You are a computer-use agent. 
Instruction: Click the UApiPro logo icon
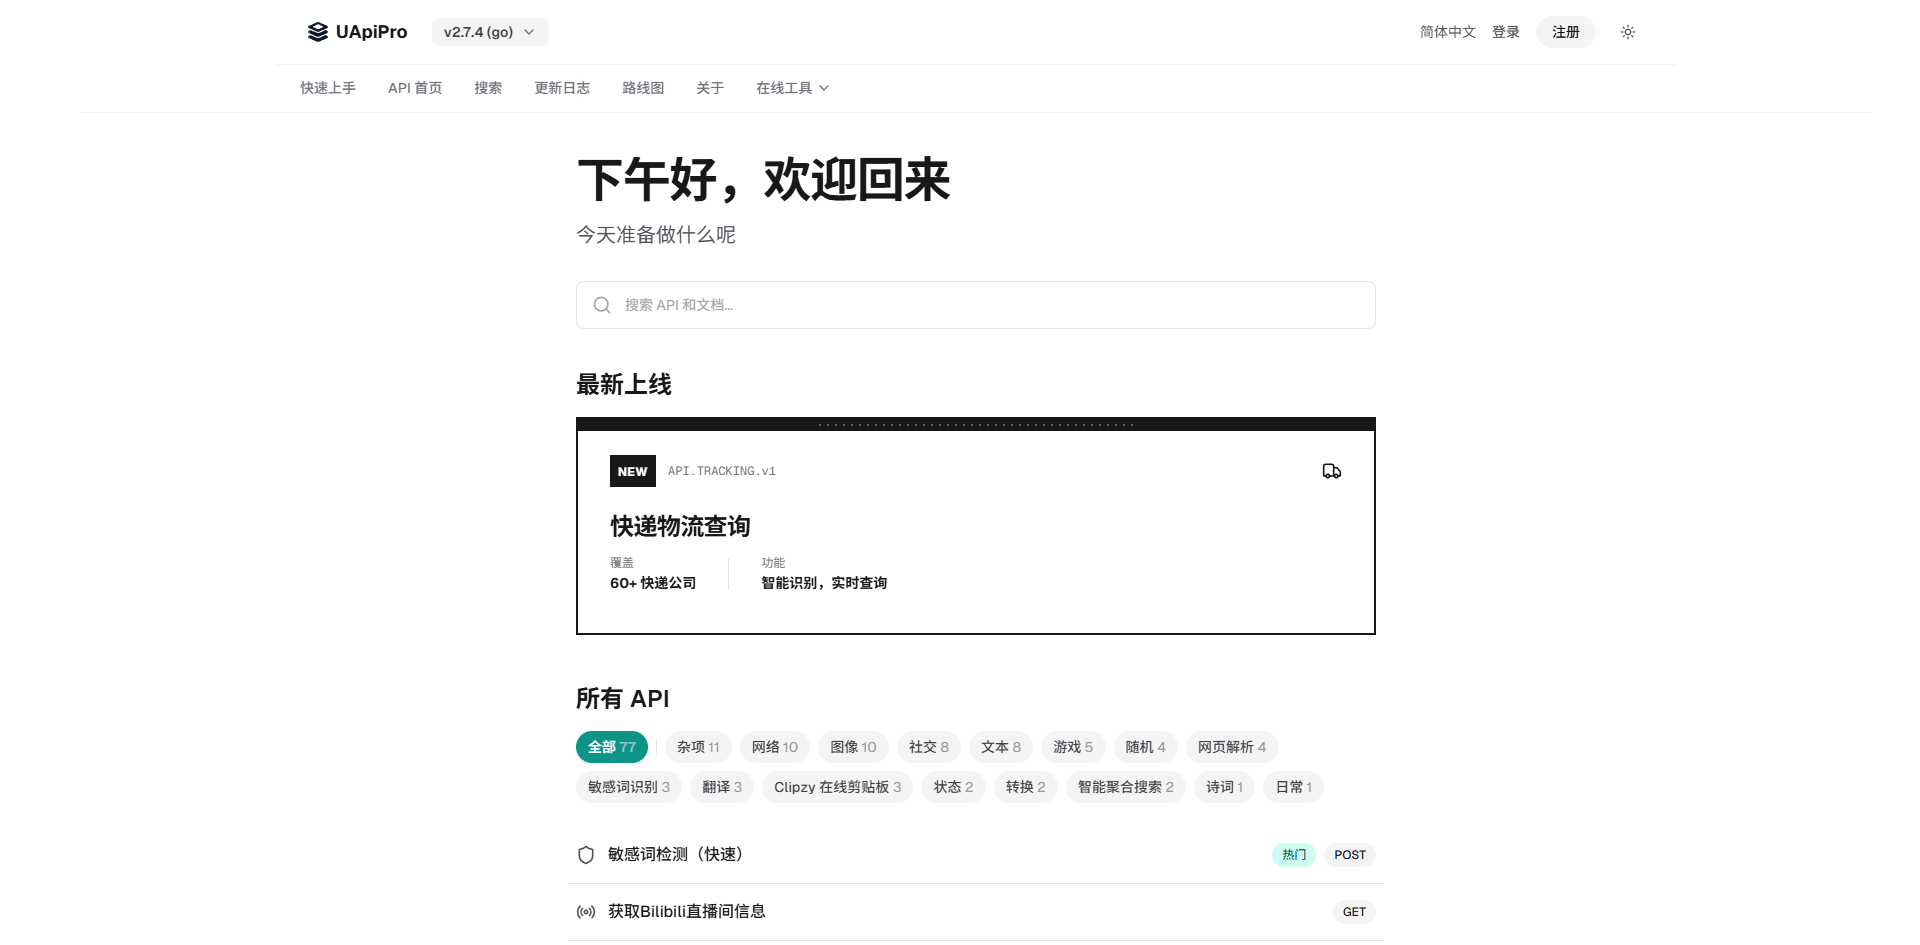click(317, 32)
